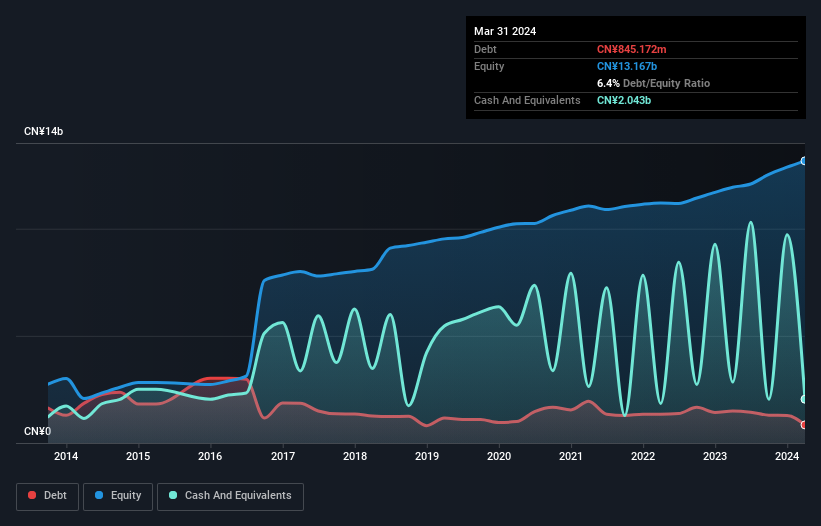Click the 6.4% Debt/Equity Ratio text
The height and width of the screenshot is (526, 821).
[653, 83]
